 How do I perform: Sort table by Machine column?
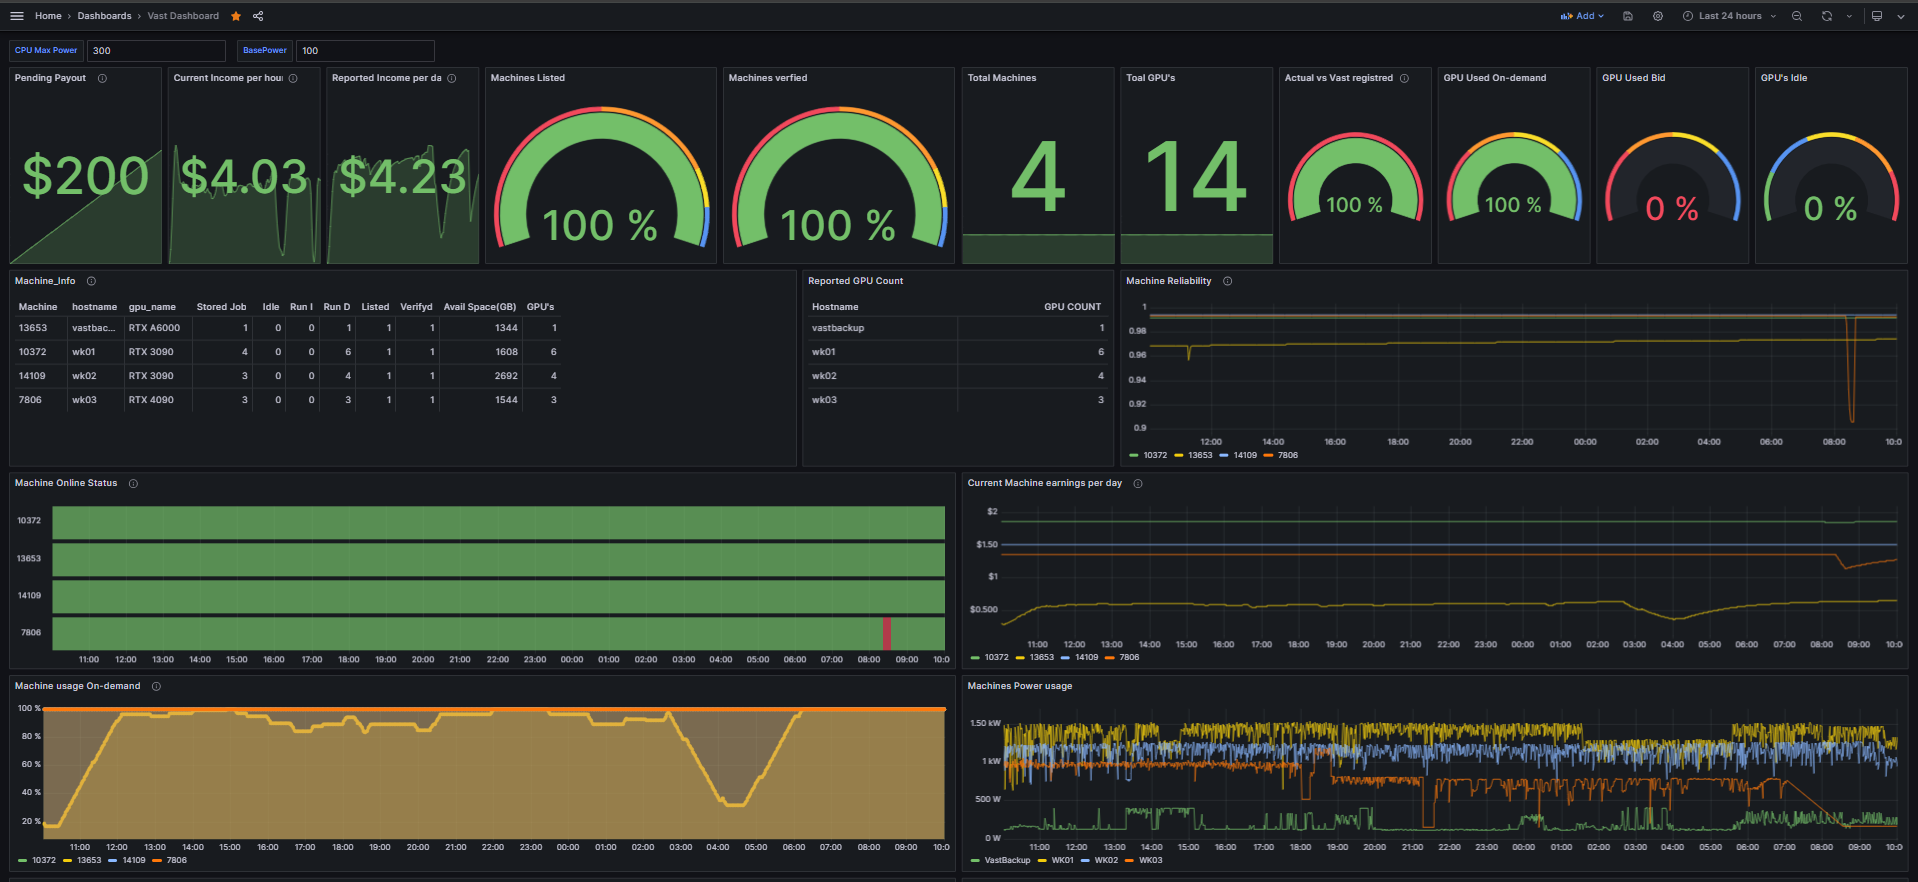(38, 307)
